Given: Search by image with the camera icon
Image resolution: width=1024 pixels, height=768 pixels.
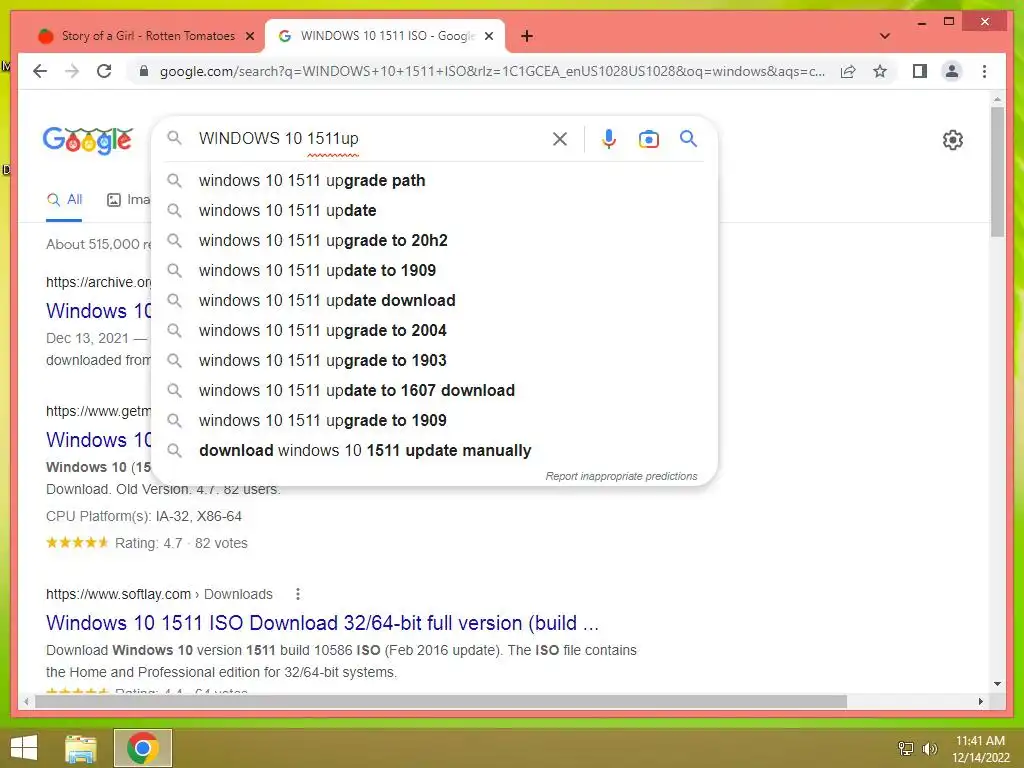Looking at the screenshot, I should pyautogui.click(x=648, y=138).
